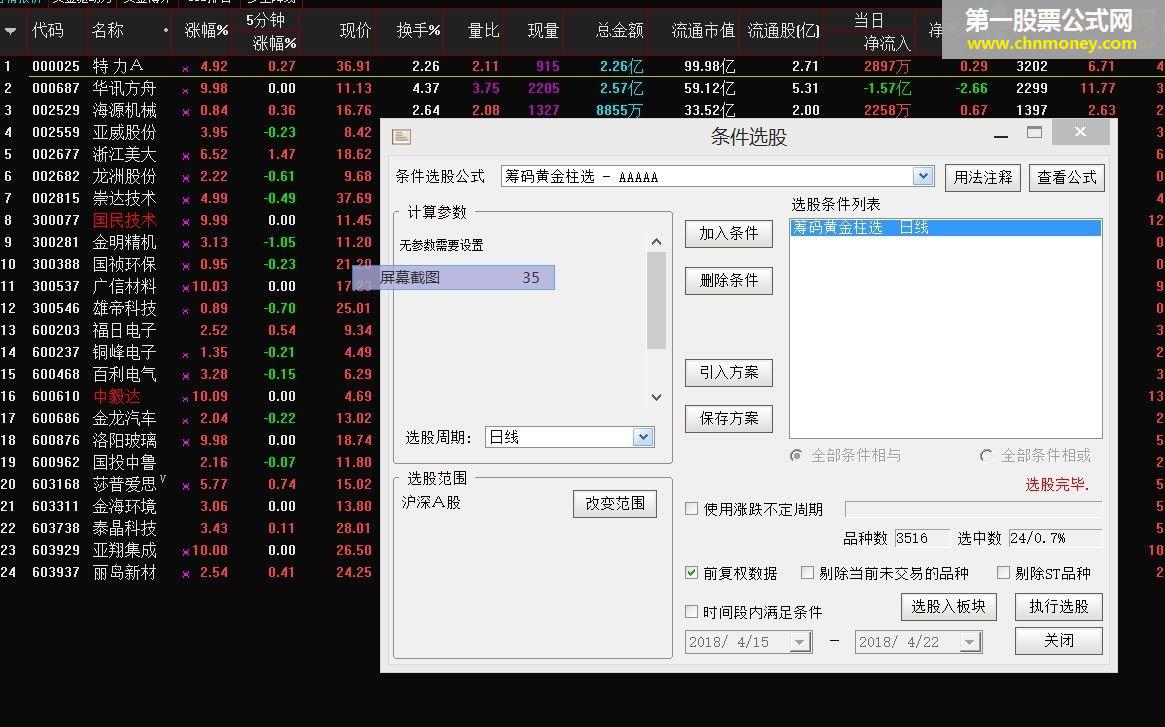
Task: Open the start date 2018/4/15 dropdown
Action: [x=799, y=642]
